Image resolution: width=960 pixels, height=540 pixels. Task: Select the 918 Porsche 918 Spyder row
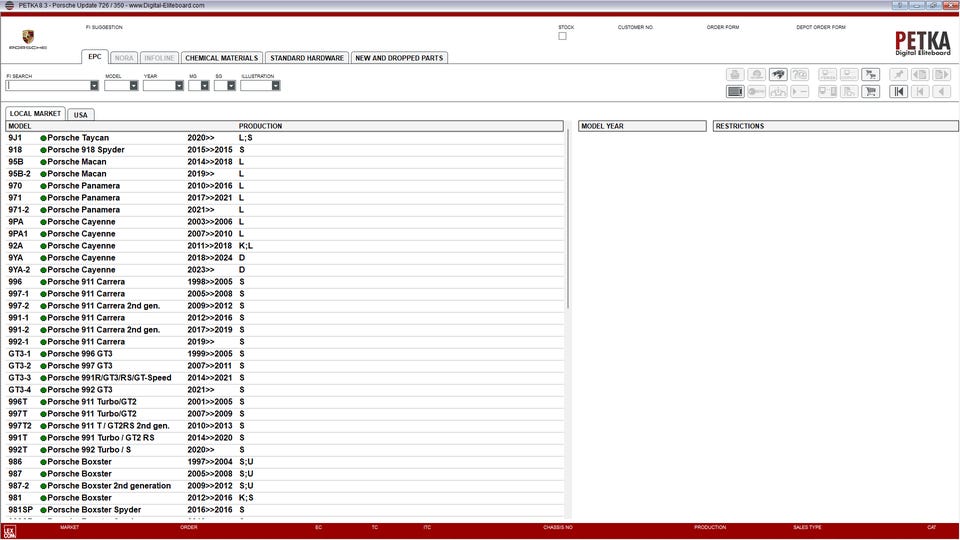(285, 150)
